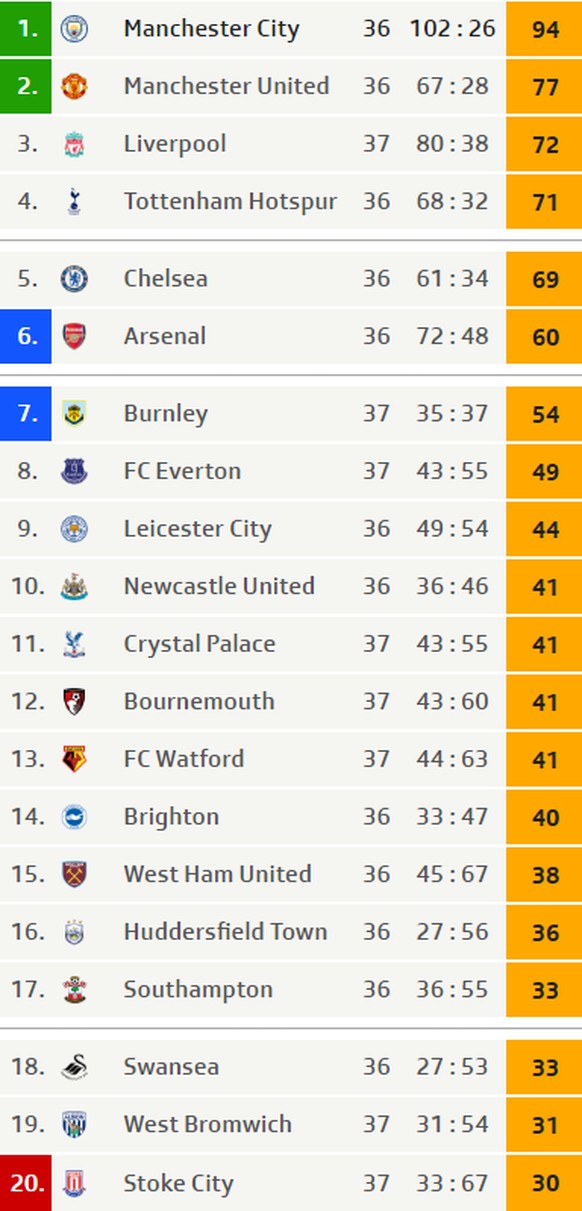Click the Swansea swan crest icon

(x=74, y=1067)
